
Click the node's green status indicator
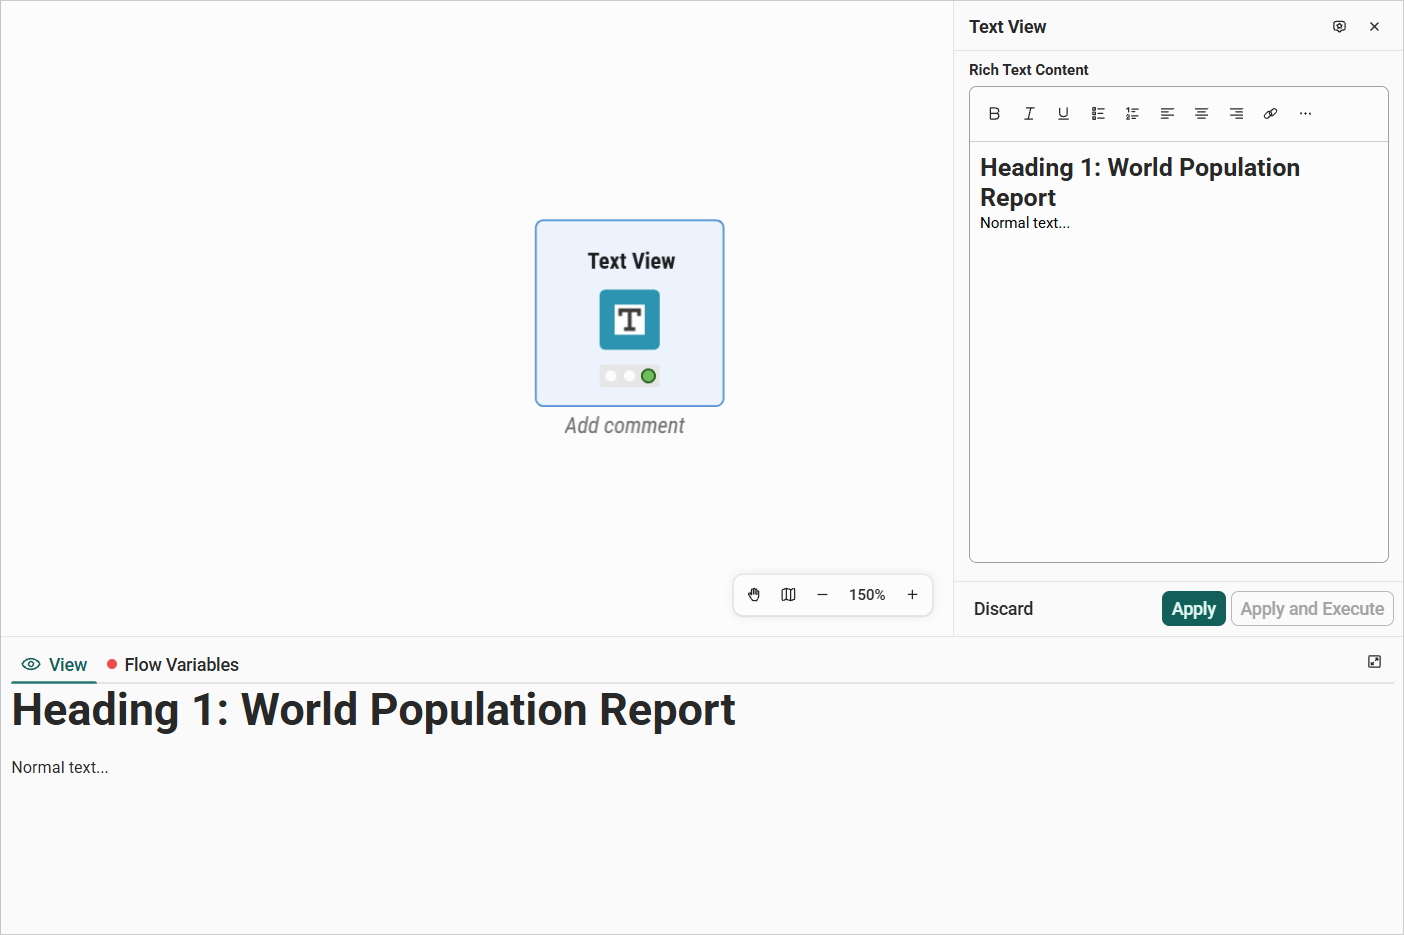648,376
